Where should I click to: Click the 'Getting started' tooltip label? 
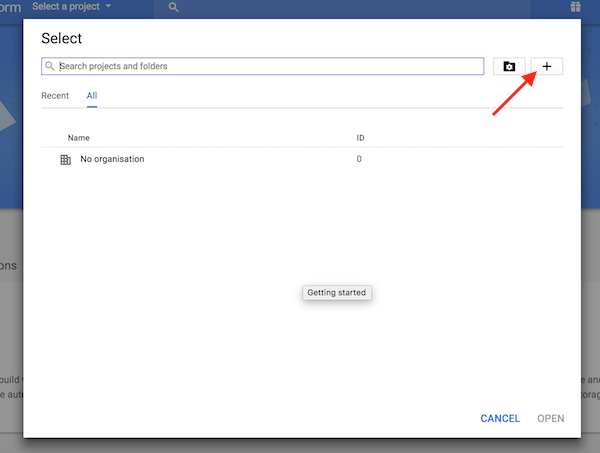(337, 293)
